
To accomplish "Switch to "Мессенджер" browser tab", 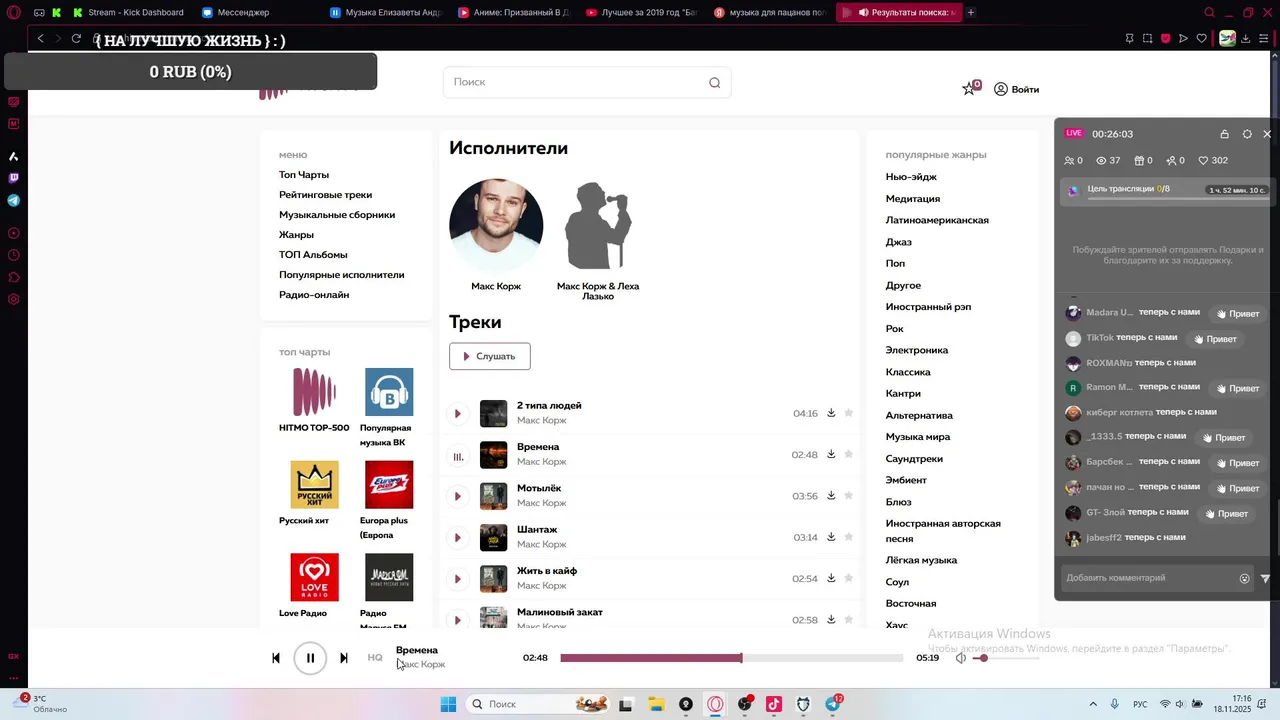I will click(x=245, y=13).
